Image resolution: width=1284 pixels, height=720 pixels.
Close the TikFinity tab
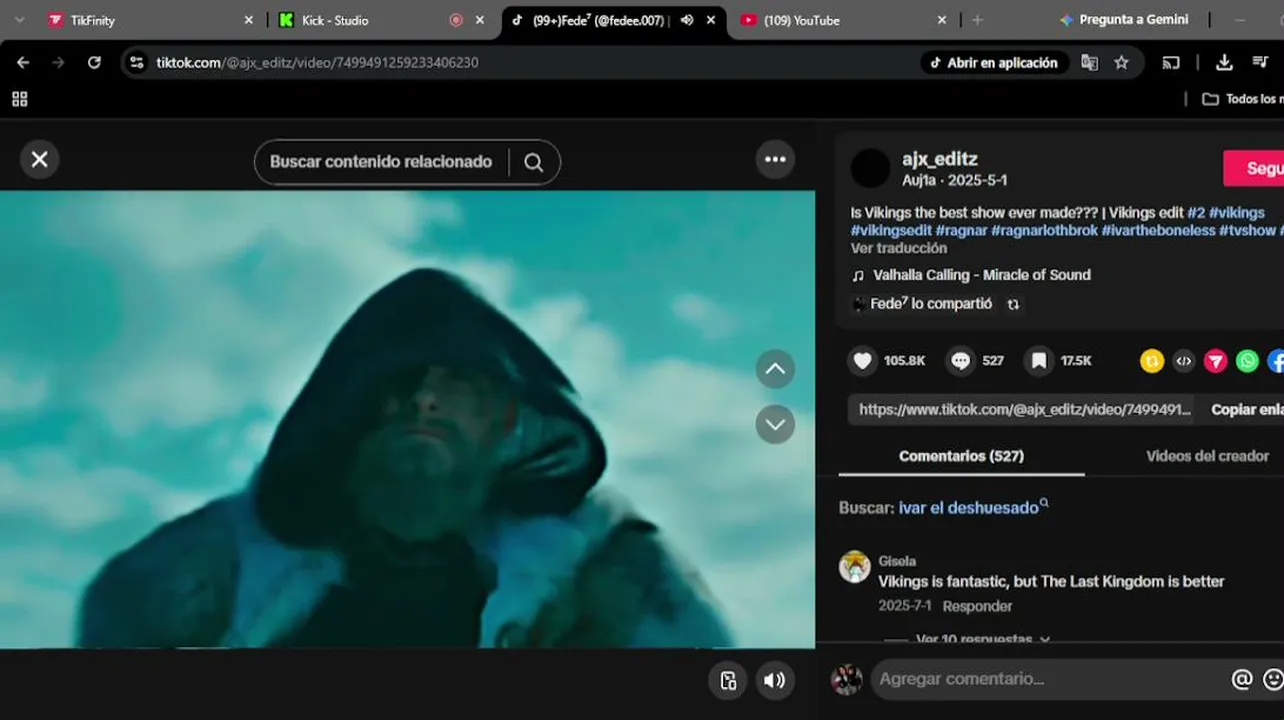click(249, 20)
